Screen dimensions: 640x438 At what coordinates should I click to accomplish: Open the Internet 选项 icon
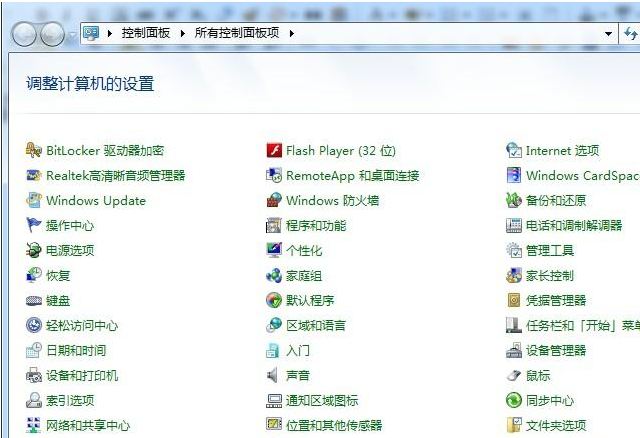(x=514, y=150)
